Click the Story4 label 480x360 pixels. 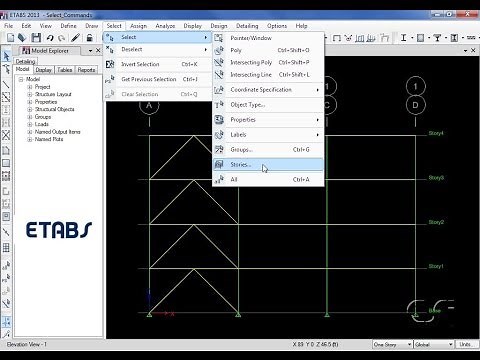[x=436, y=133]
